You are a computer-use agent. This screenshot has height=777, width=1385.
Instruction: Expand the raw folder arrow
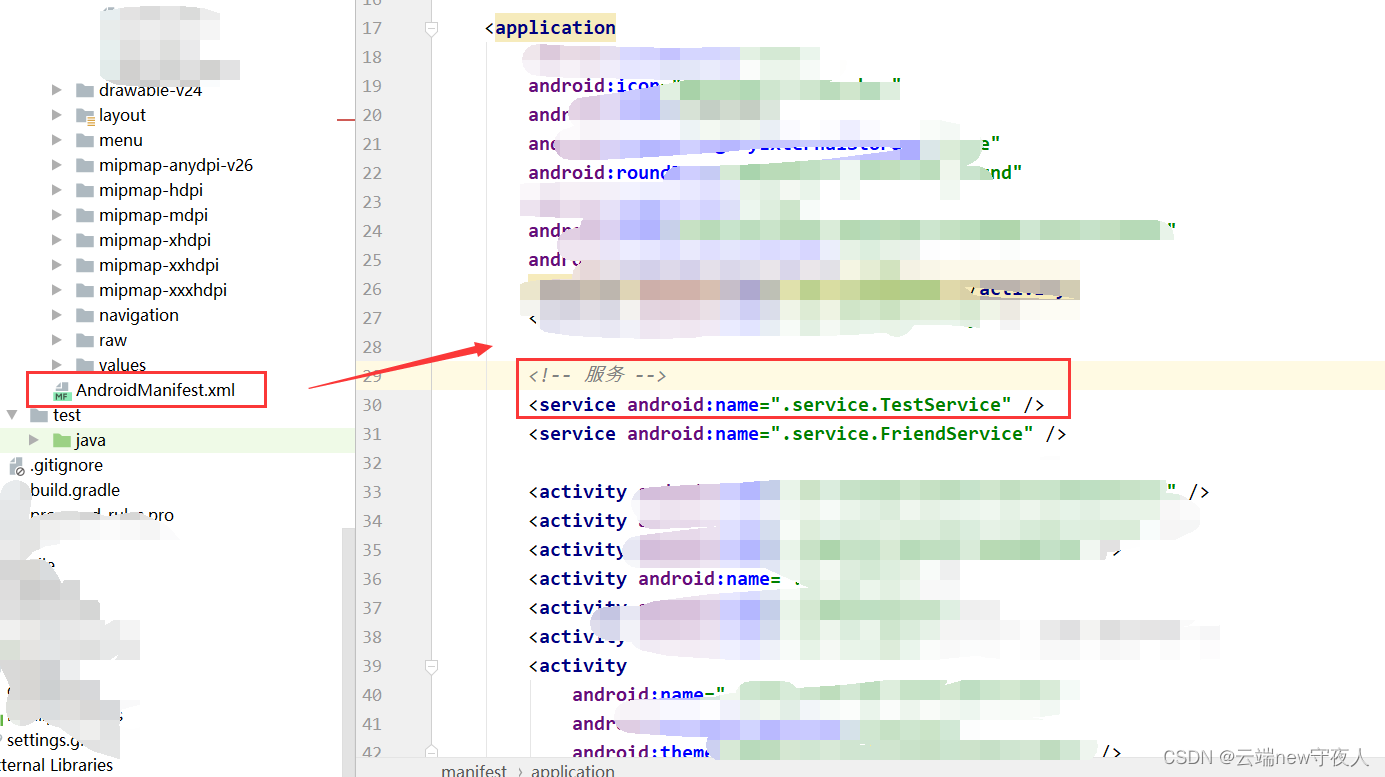[57, 340]
